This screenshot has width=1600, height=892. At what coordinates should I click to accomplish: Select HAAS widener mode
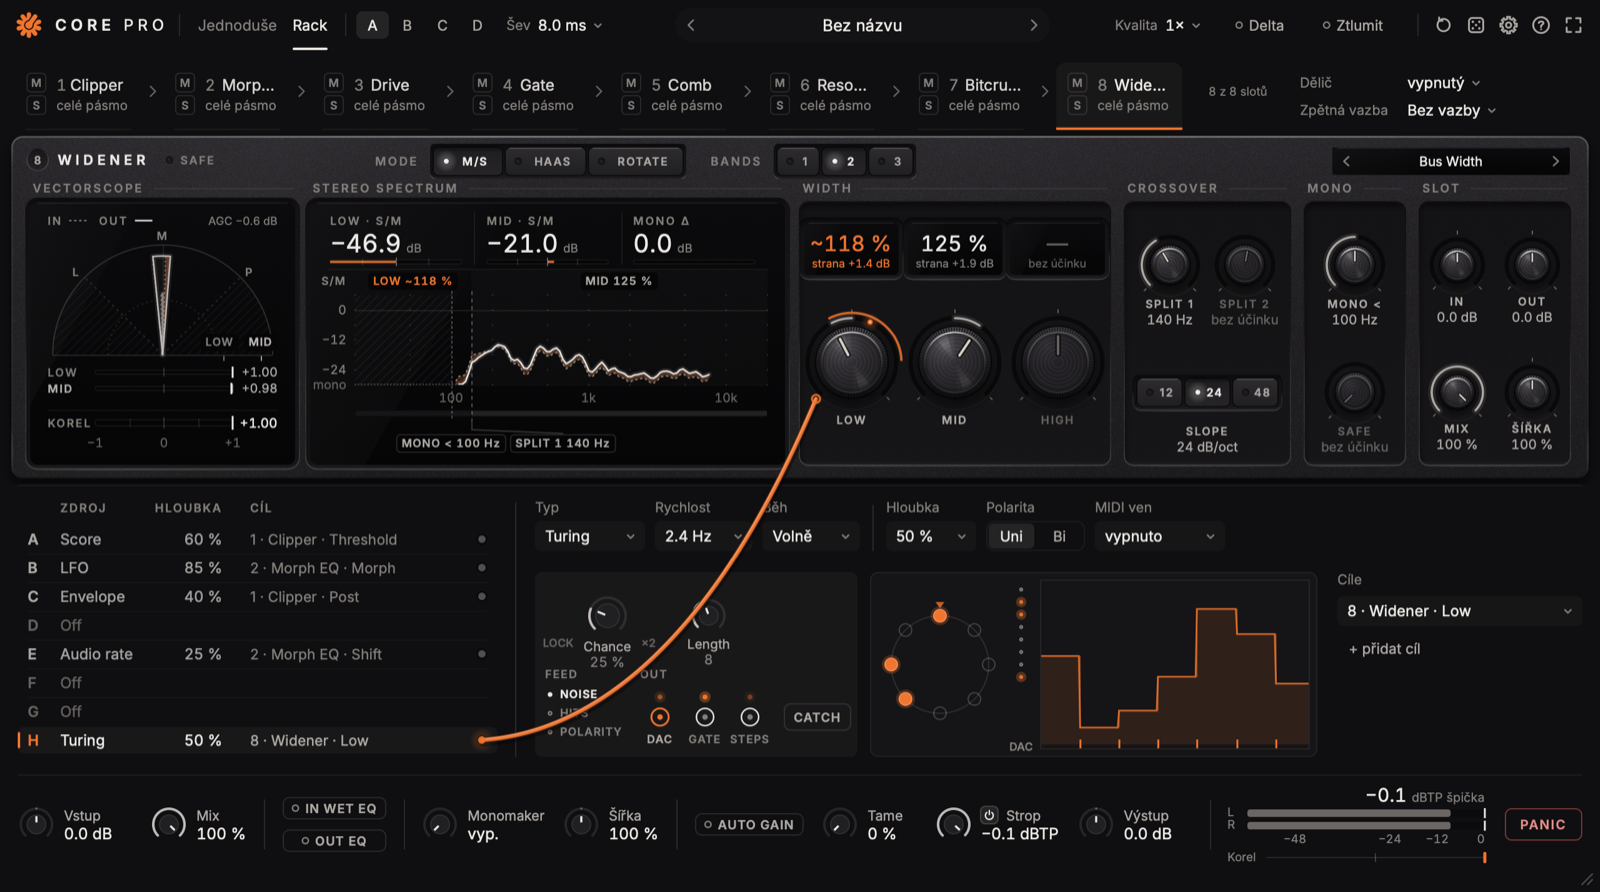tap(545, 161)
